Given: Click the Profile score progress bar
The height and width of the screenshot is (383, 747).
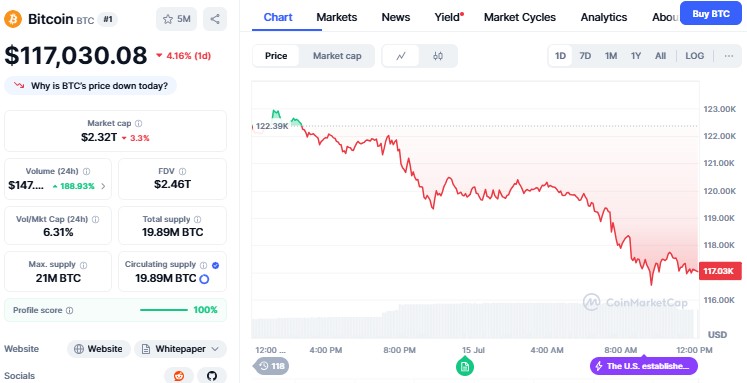Looking at the screenshot, I should tap(163, 310).
